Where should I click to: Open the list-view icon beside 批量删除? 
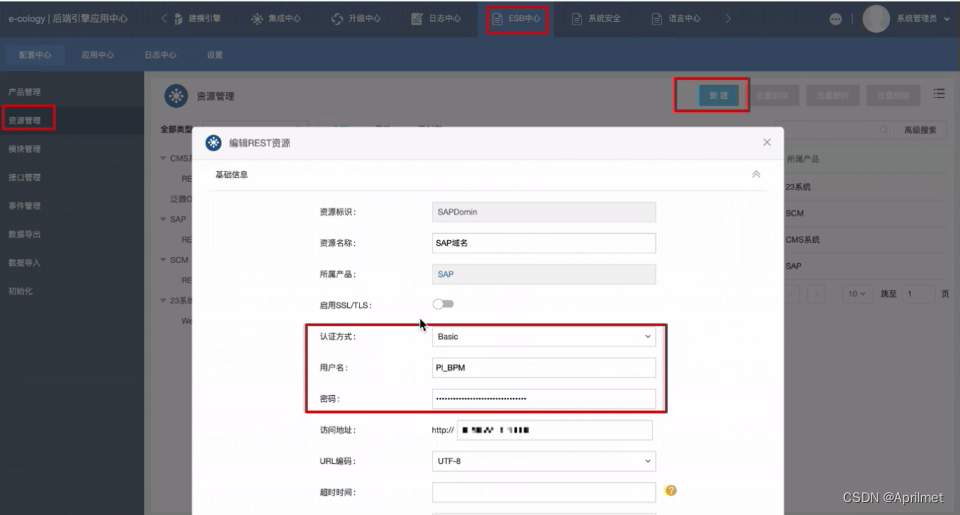pyautogui.click(x=939, y=94)
